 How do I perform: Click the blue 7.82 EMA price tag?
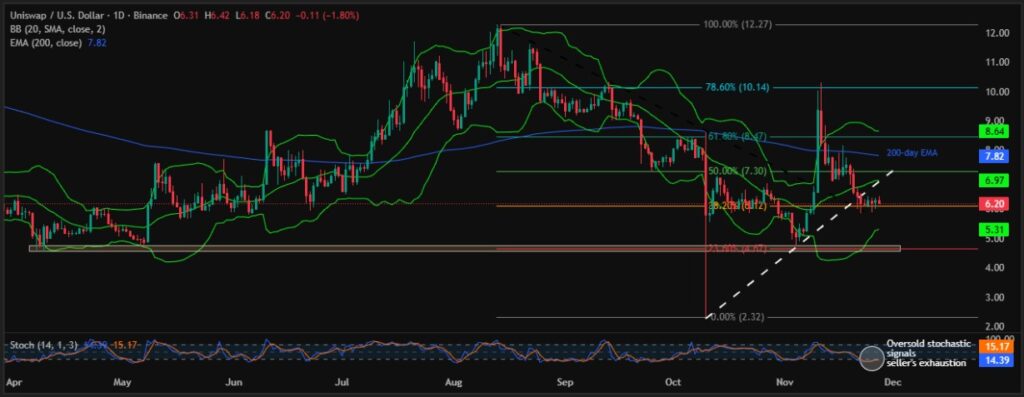(x=993, y=156)
